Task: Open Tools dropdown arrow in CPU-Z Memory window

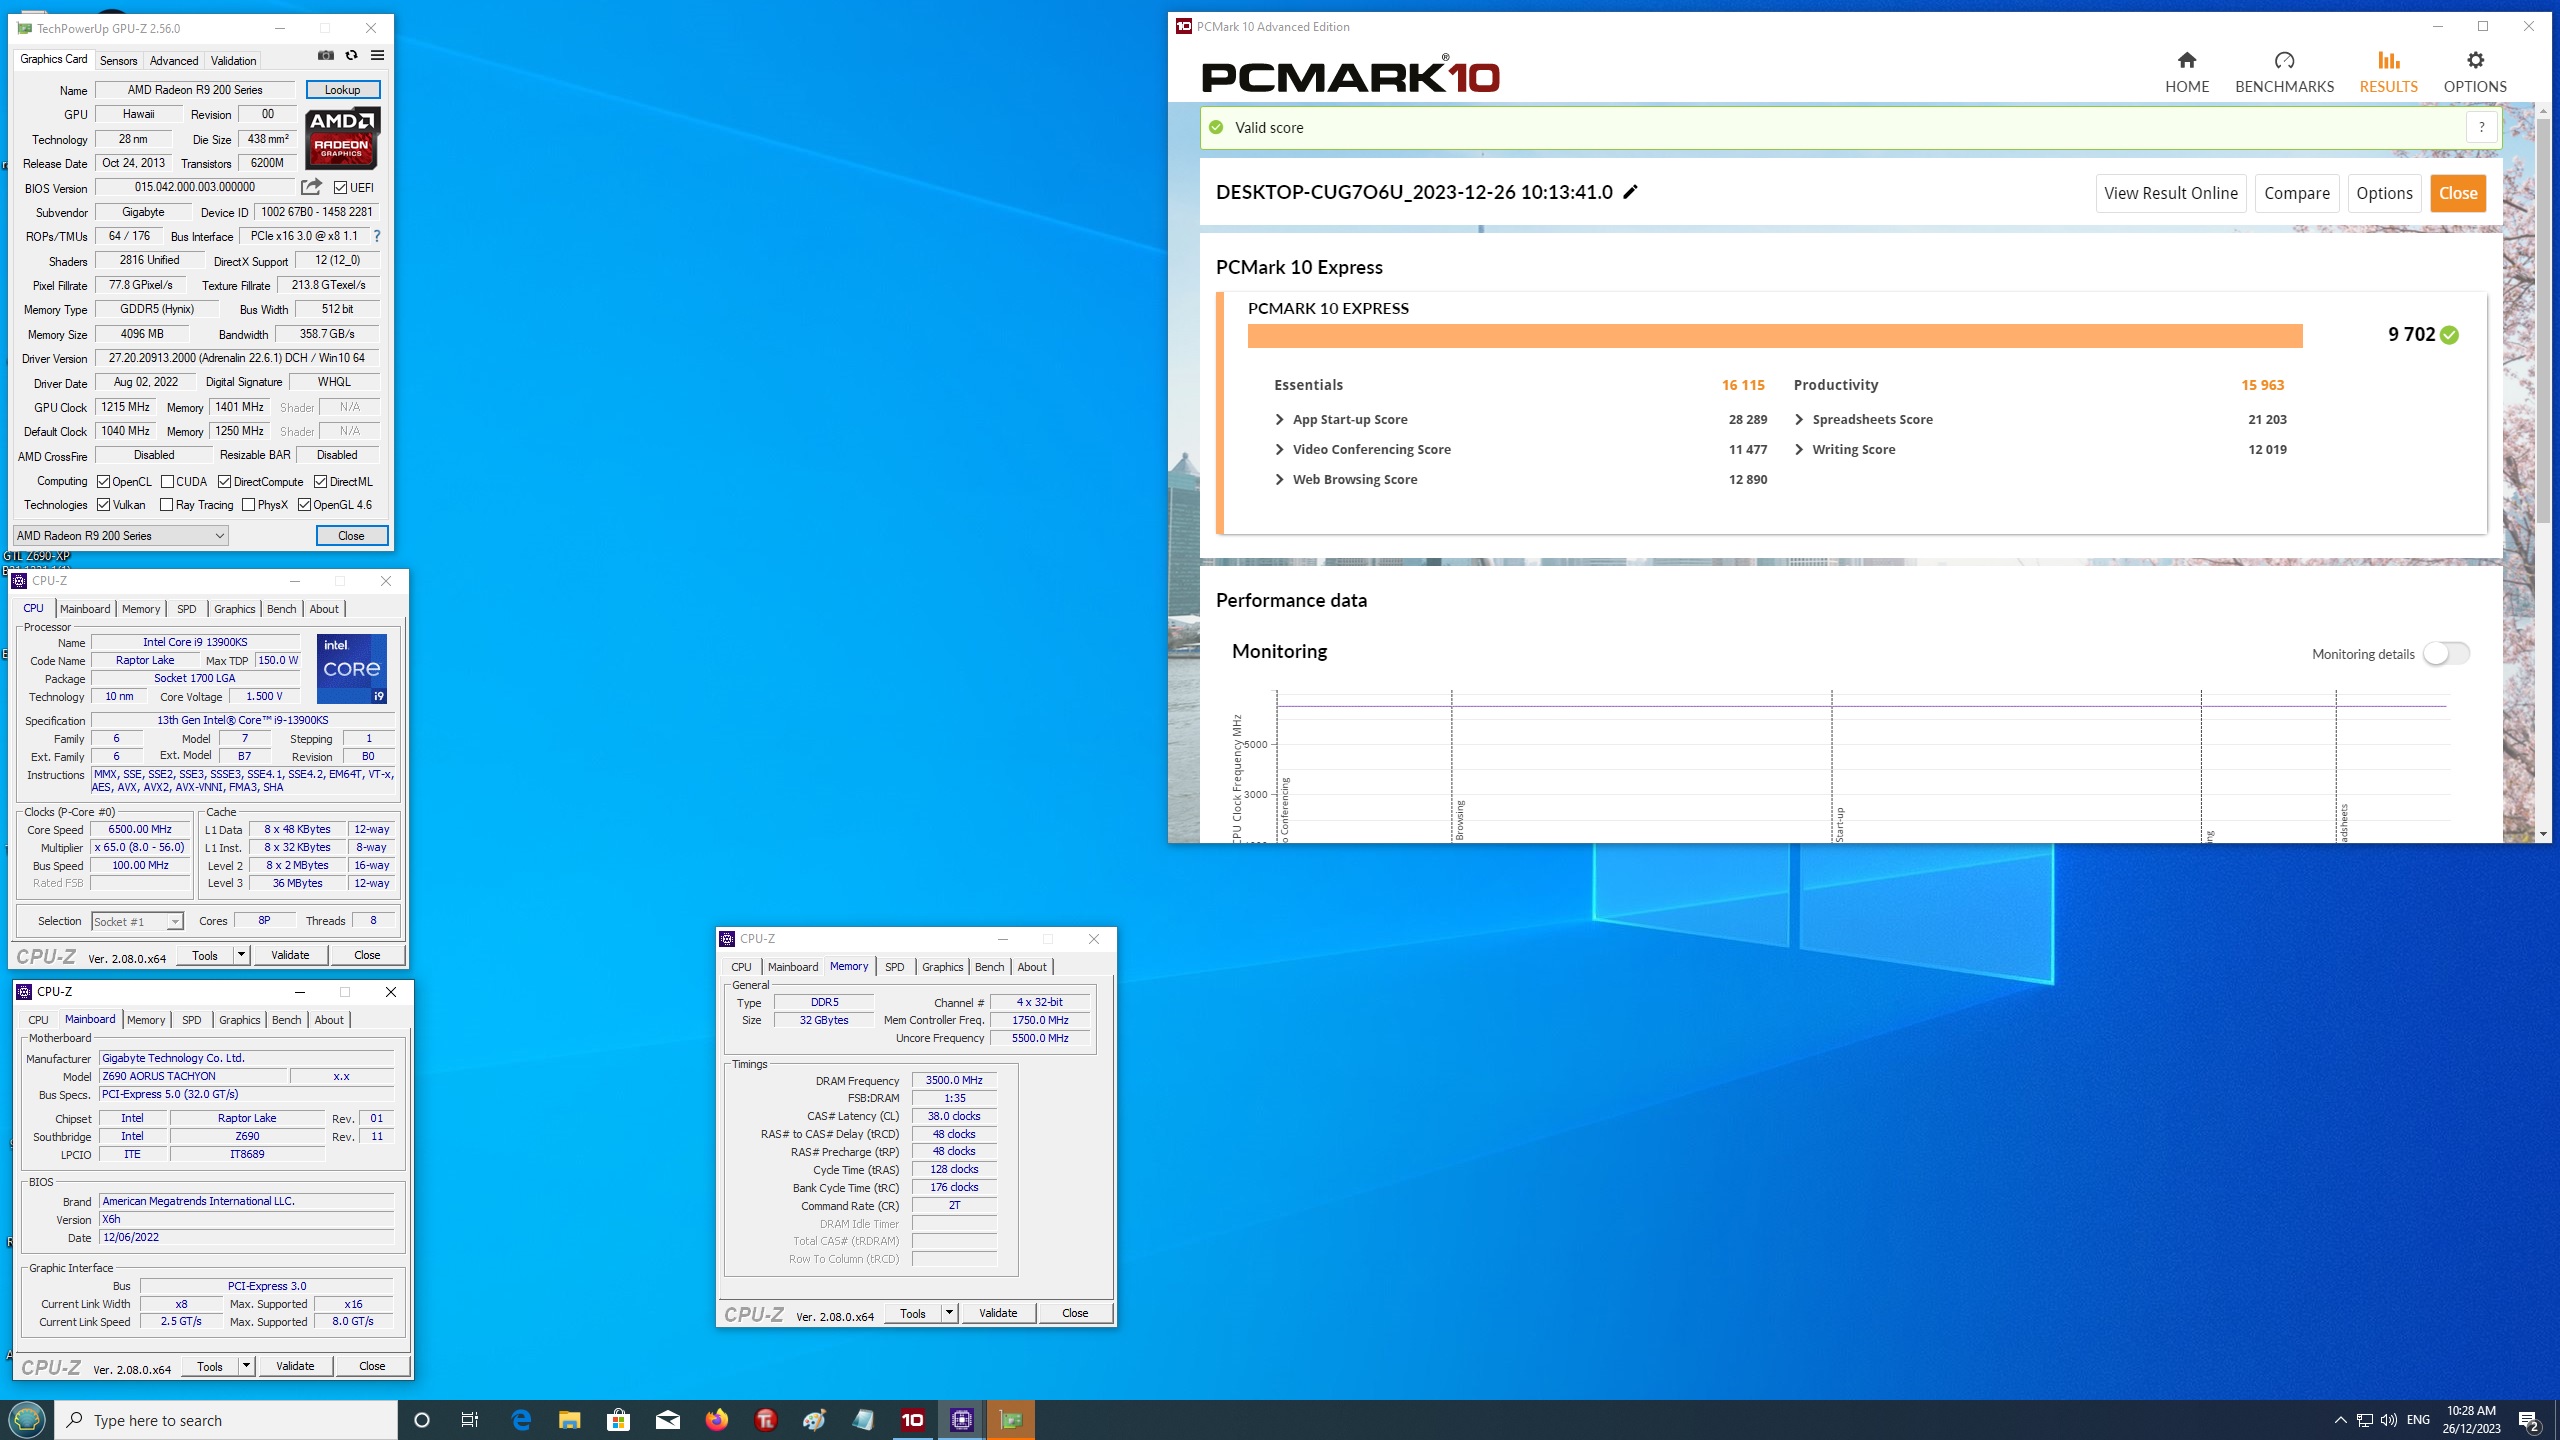Action: click(949, 1313)
